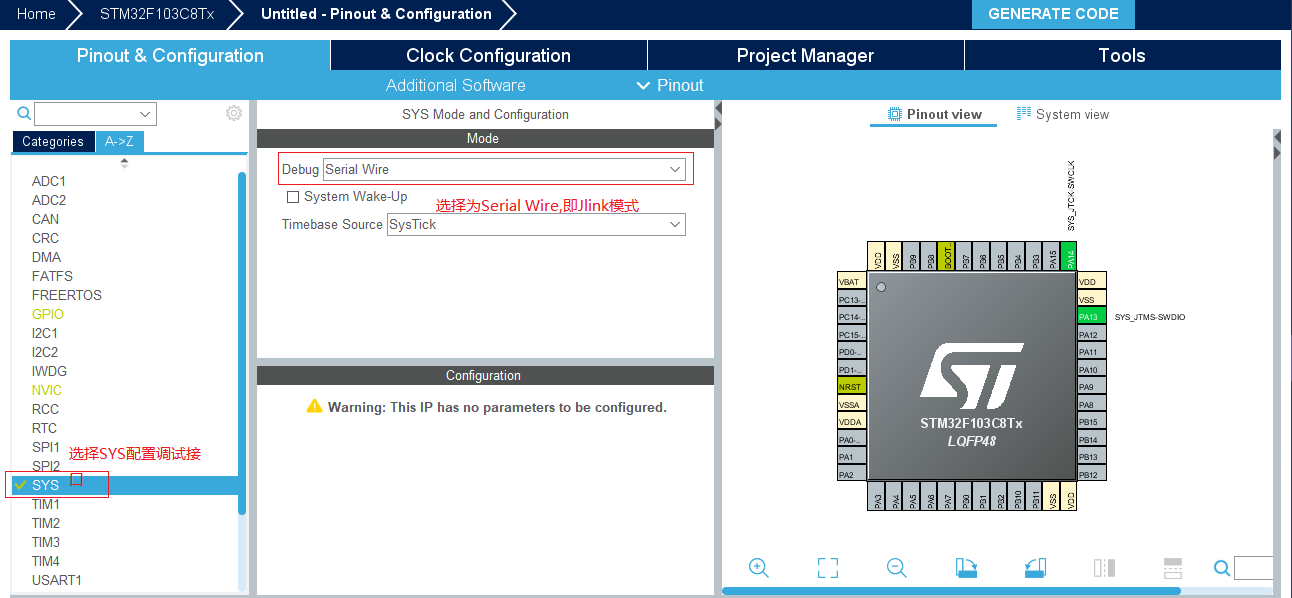Click the VBAT pin
Screen dimensions: 1292x598
[x=851, y=282]
